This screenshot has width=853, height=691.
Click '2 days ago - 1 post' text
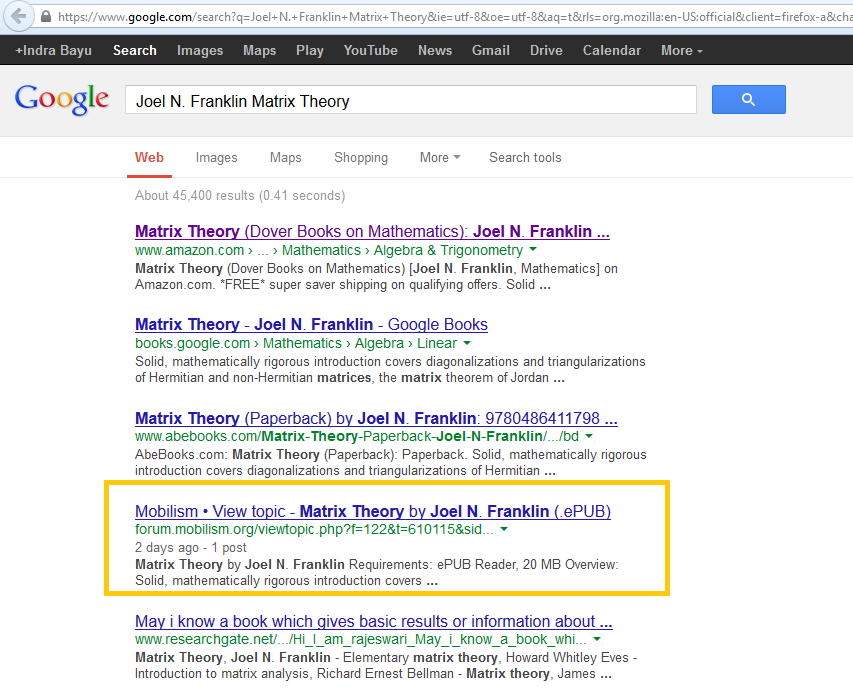click(190, 547)
